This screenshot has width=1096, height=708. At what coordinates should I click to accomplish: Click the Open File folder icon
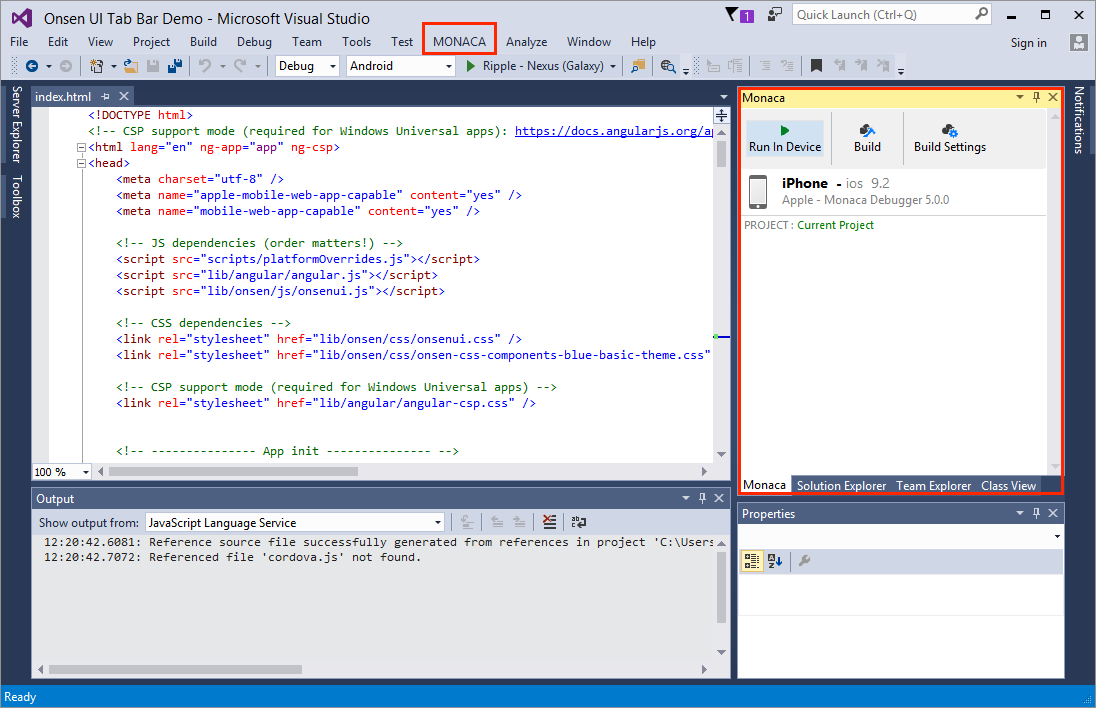click(131, 66)
